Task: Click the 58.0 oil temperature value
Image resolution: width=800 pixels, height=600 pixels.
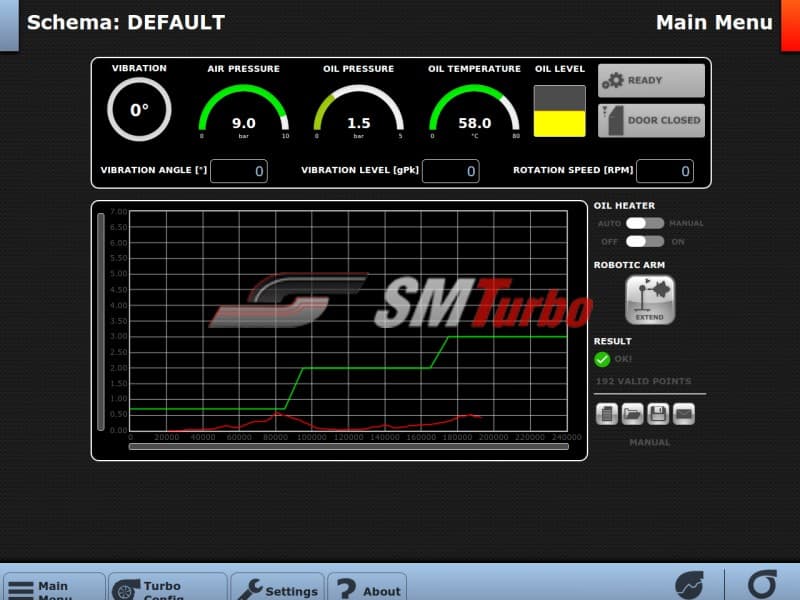Action: [x=474, y=123]
